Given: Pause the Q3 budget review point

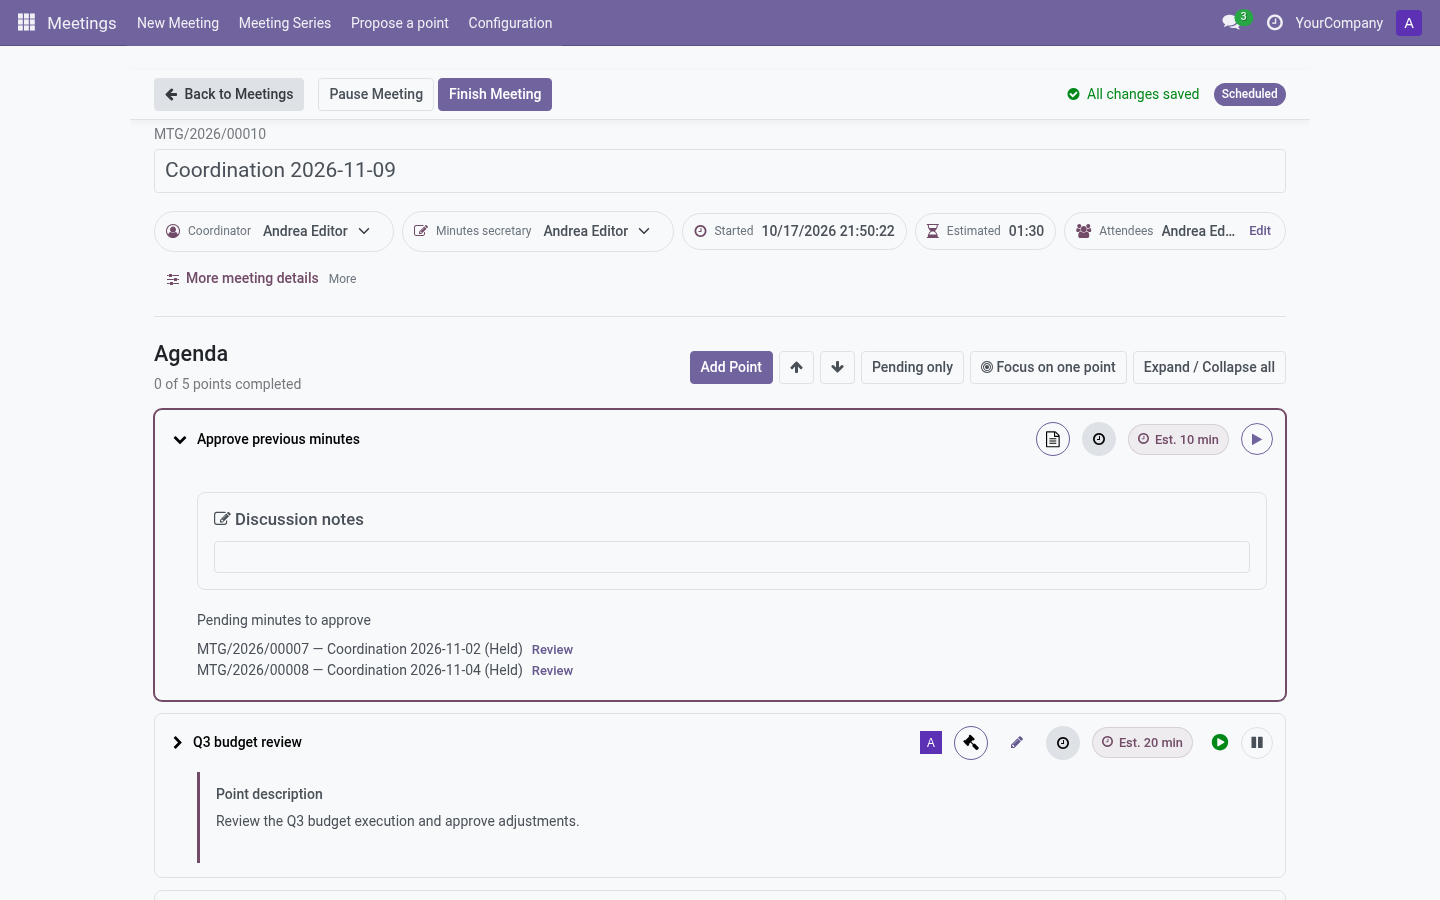Looking at the screenshot, I should (1257, 743).
